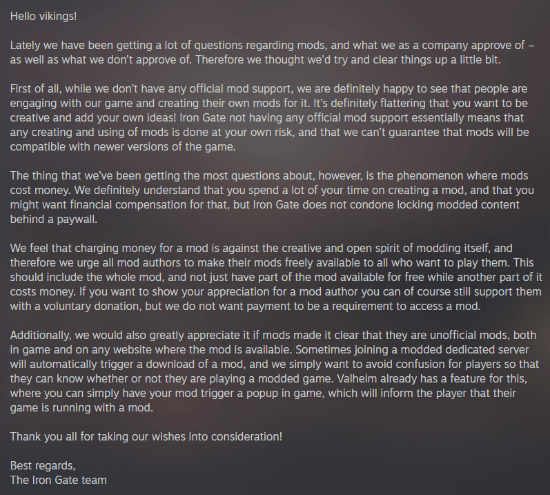Image resolution: width=550 pixels, height=495 pixels.
Task: Click the line starting "The thing that we've been"
Action: (269, 176)
